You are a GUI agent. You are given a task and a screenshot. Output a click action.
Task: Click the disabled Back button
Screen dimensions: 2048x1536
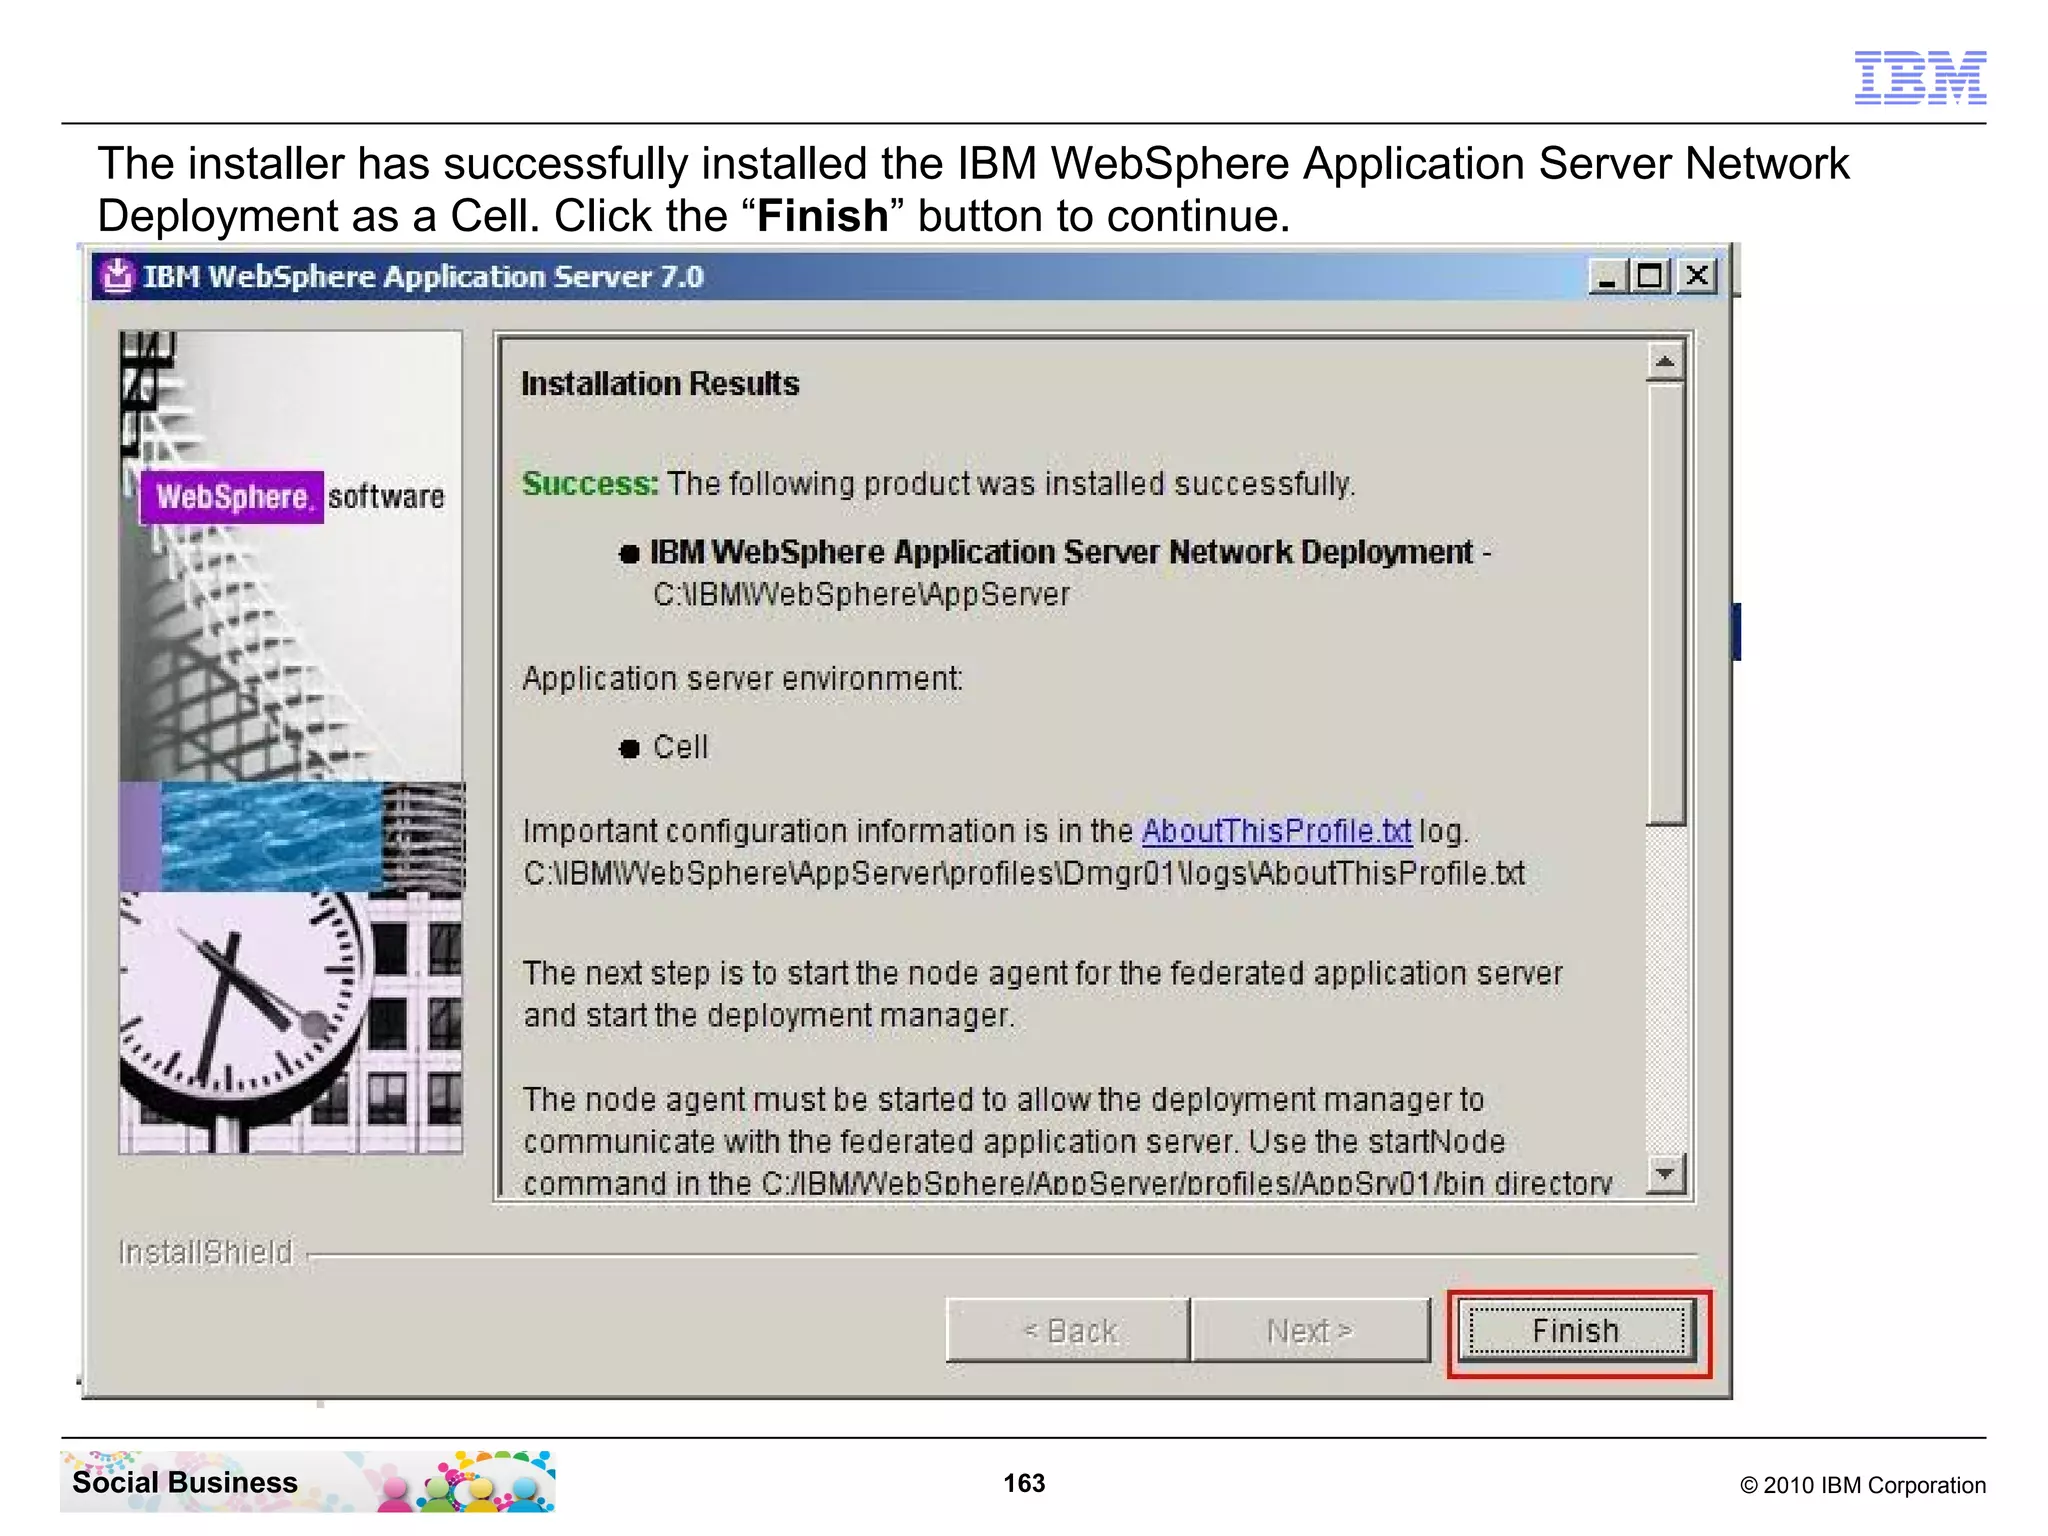(1068, 1331)
